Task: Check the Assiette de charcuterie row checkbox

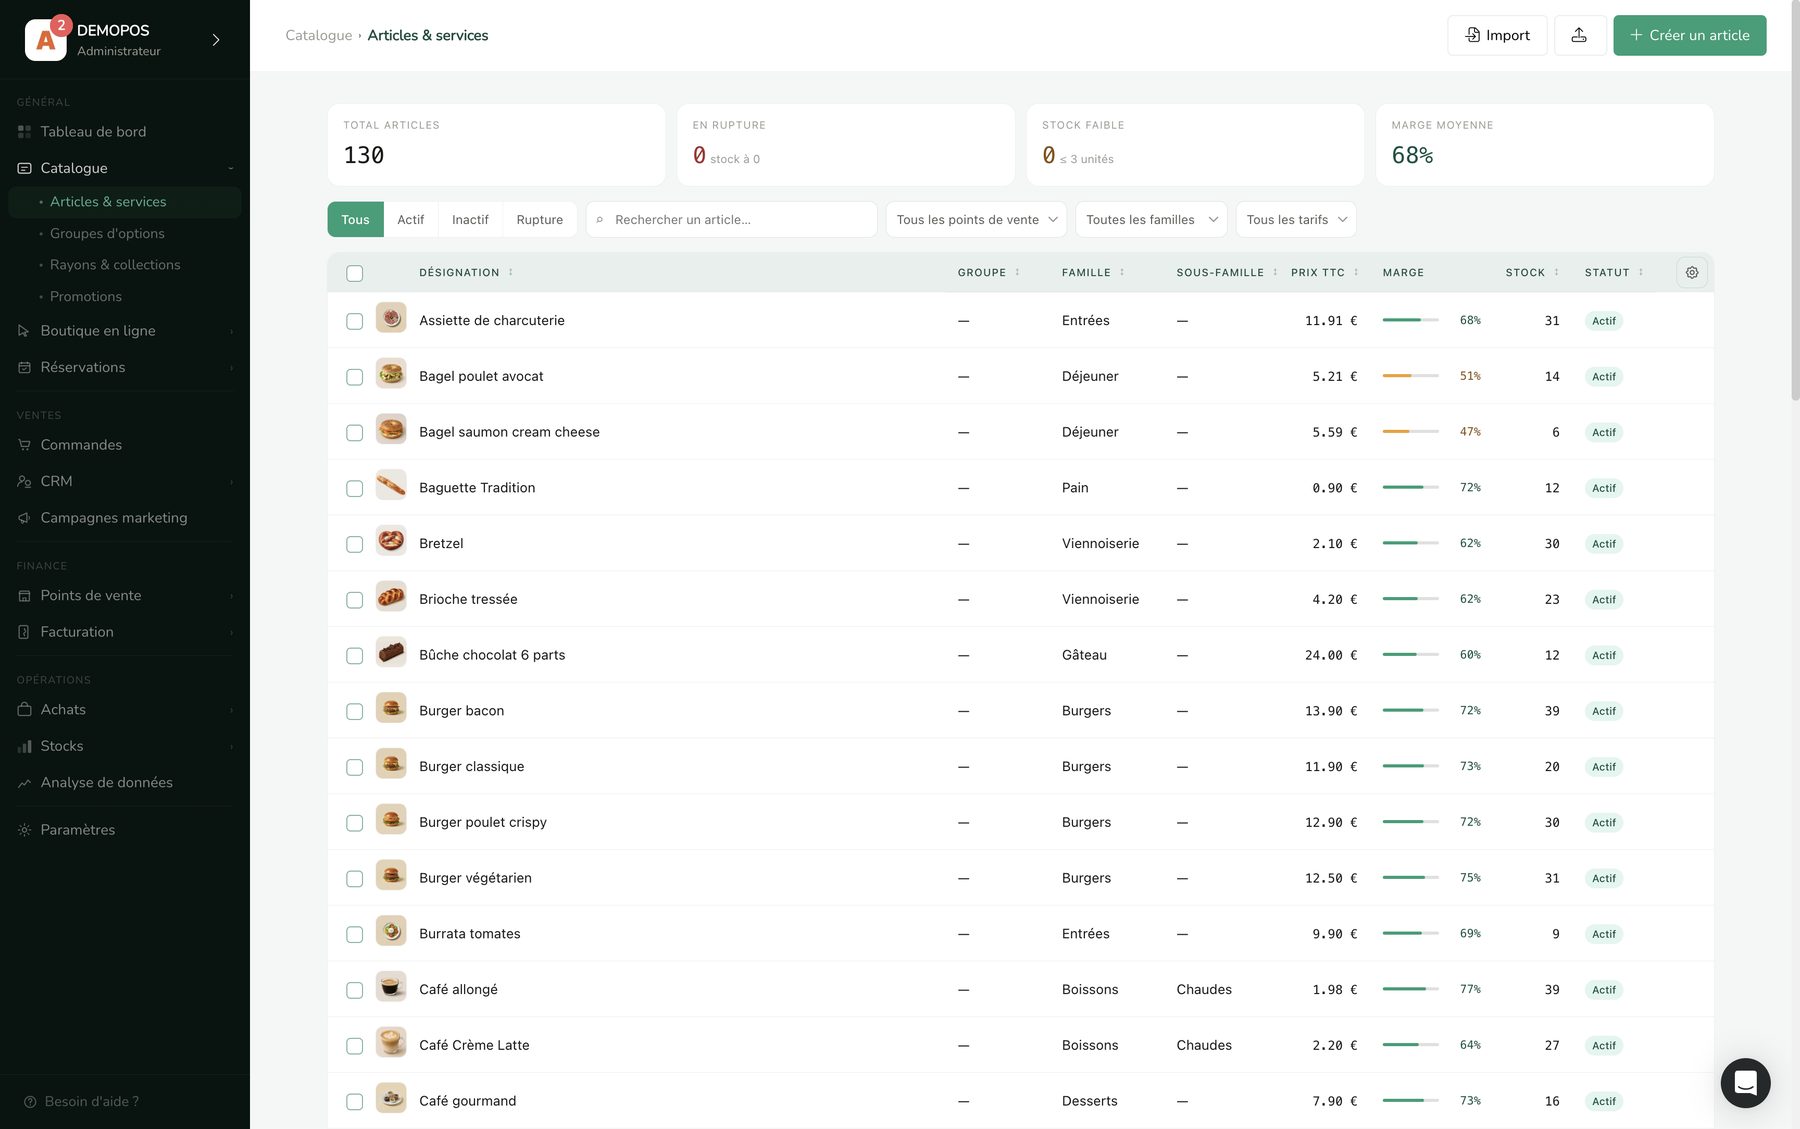Action: (355, 321)
